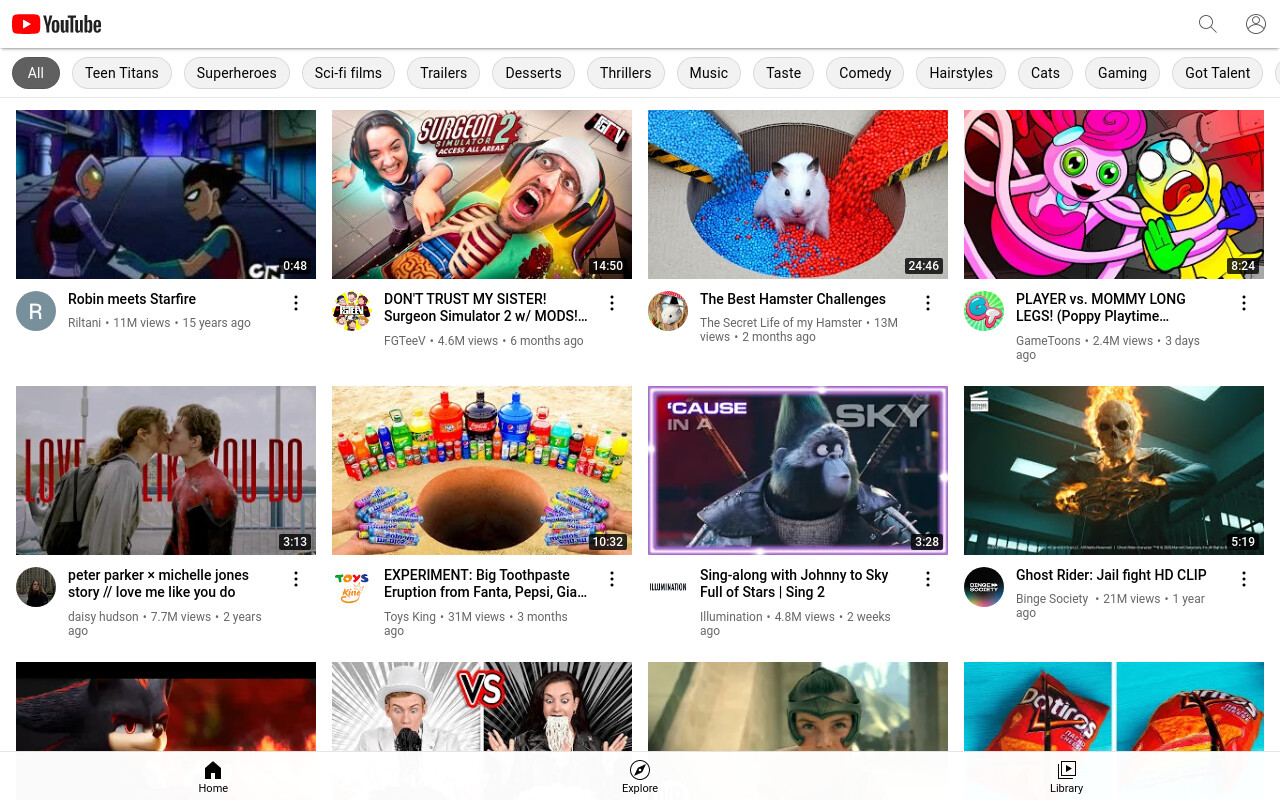The width and height of the screenshot is (1280, 800).
Task: Select the All filter chip
Action: [x=36, y=73]
